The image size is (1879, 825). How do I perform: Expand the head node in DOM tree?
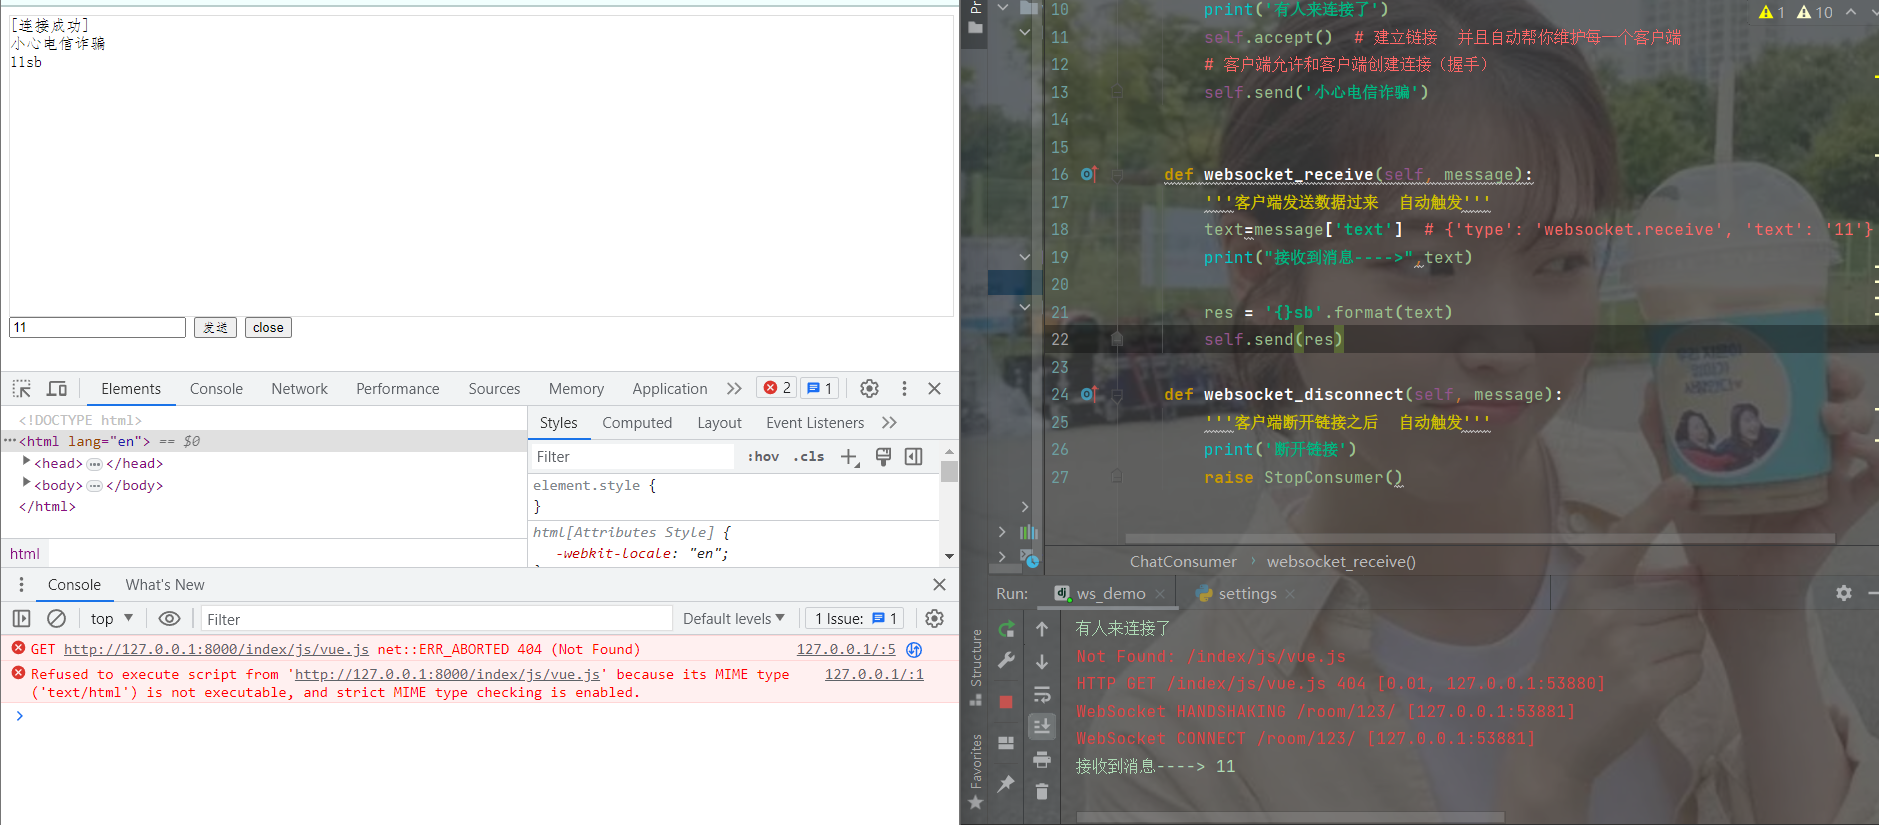pyautogui.click(x=27, y=462)
